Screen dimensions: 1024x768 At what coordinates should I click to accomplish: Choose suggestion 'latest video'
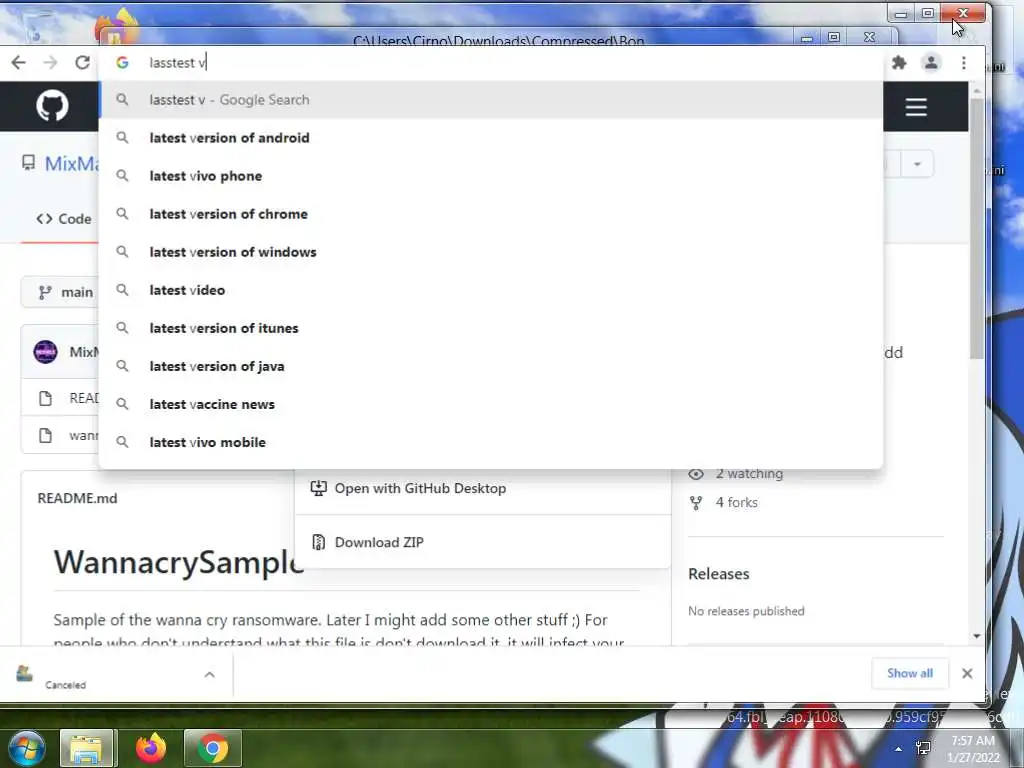(491, 290)
